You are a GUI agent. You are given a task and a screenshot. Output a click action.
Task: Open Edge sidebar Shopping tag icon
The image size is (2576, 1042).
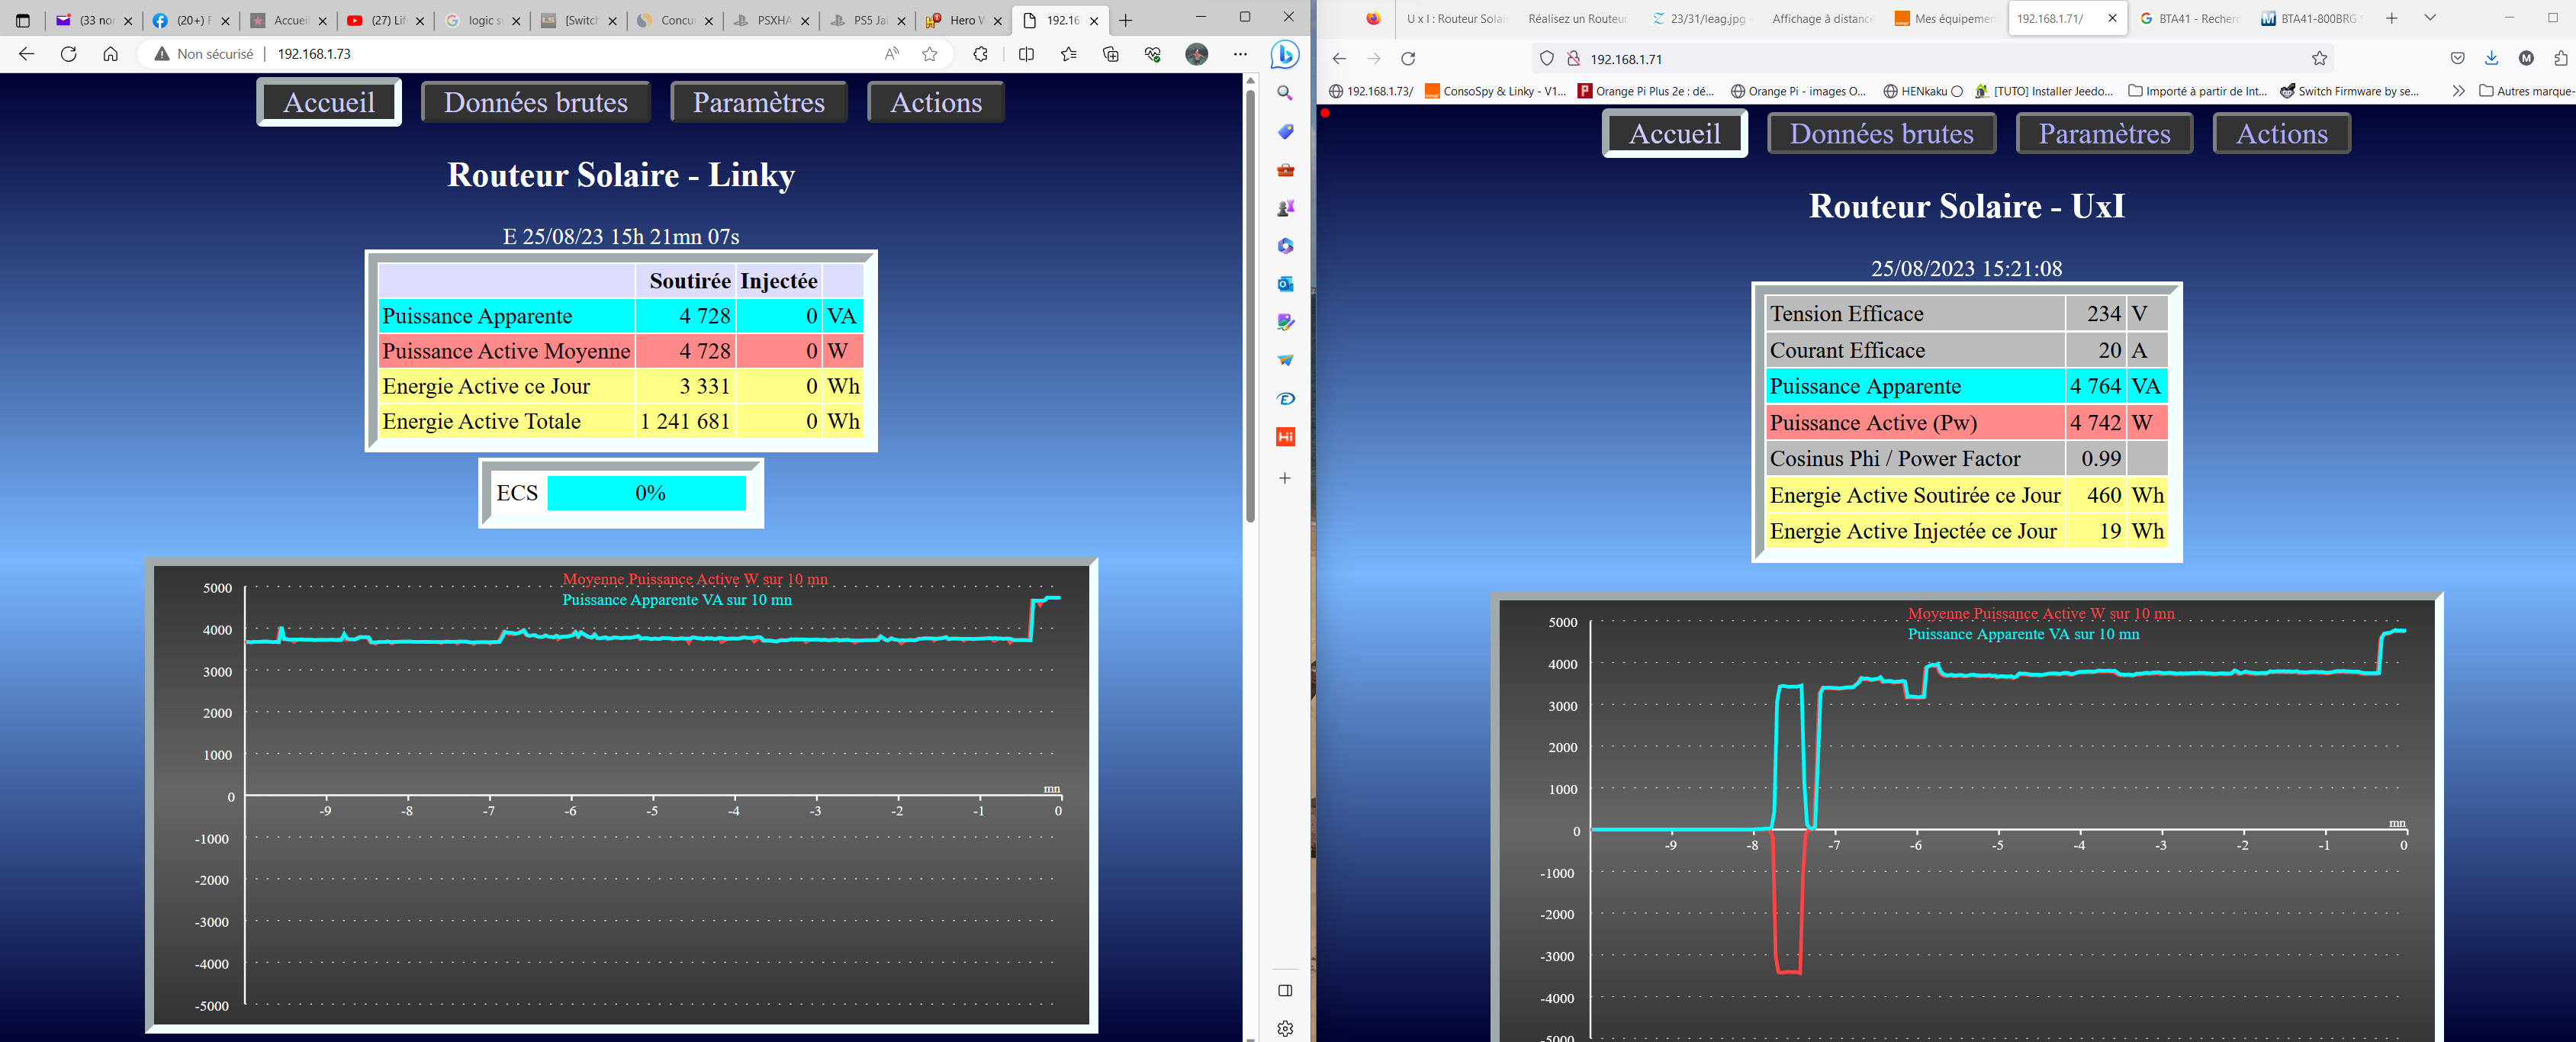coord(1285,131)
